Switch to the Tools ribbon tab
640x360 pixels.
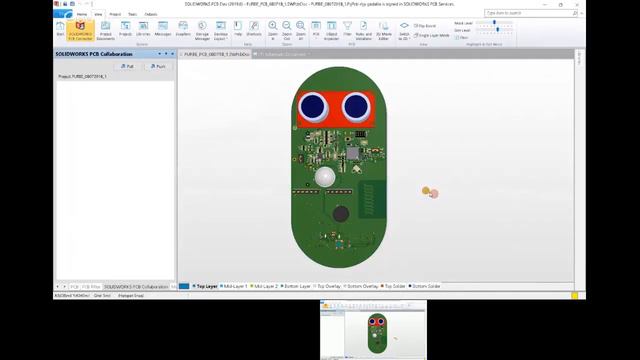pyautogui.click(x=133, y=14)
